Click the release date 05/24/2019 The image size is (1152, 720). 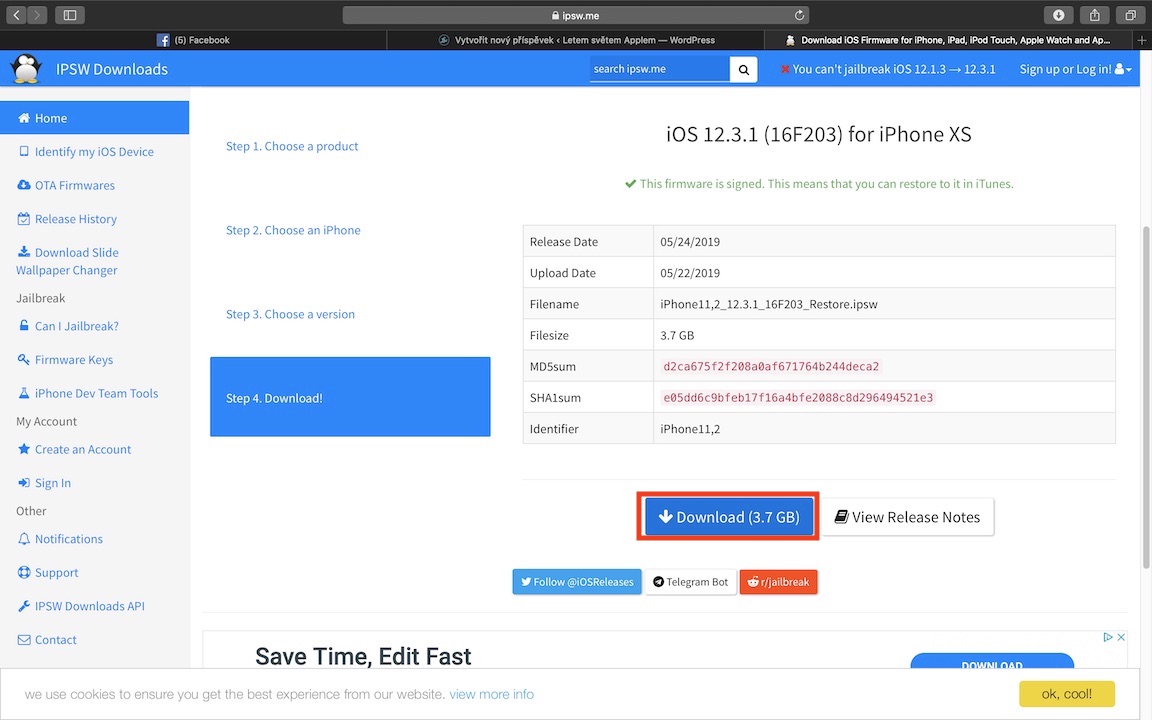[x=690, y=242]
